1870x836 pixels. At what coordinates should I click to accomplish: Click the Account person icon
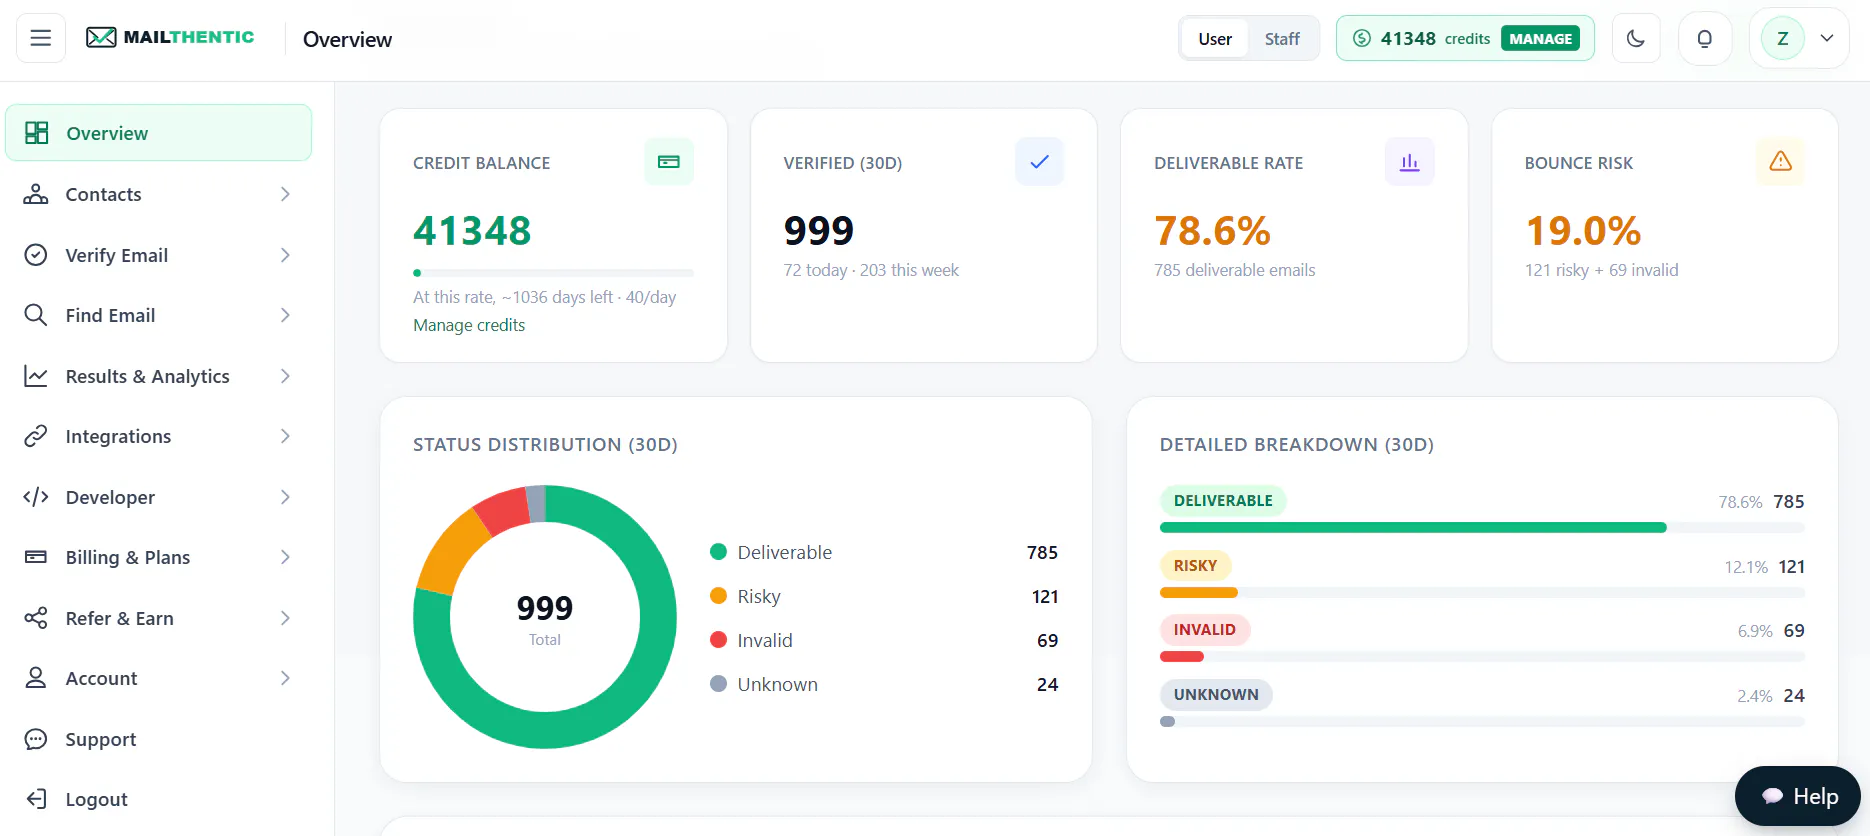(x=36, y=678)
